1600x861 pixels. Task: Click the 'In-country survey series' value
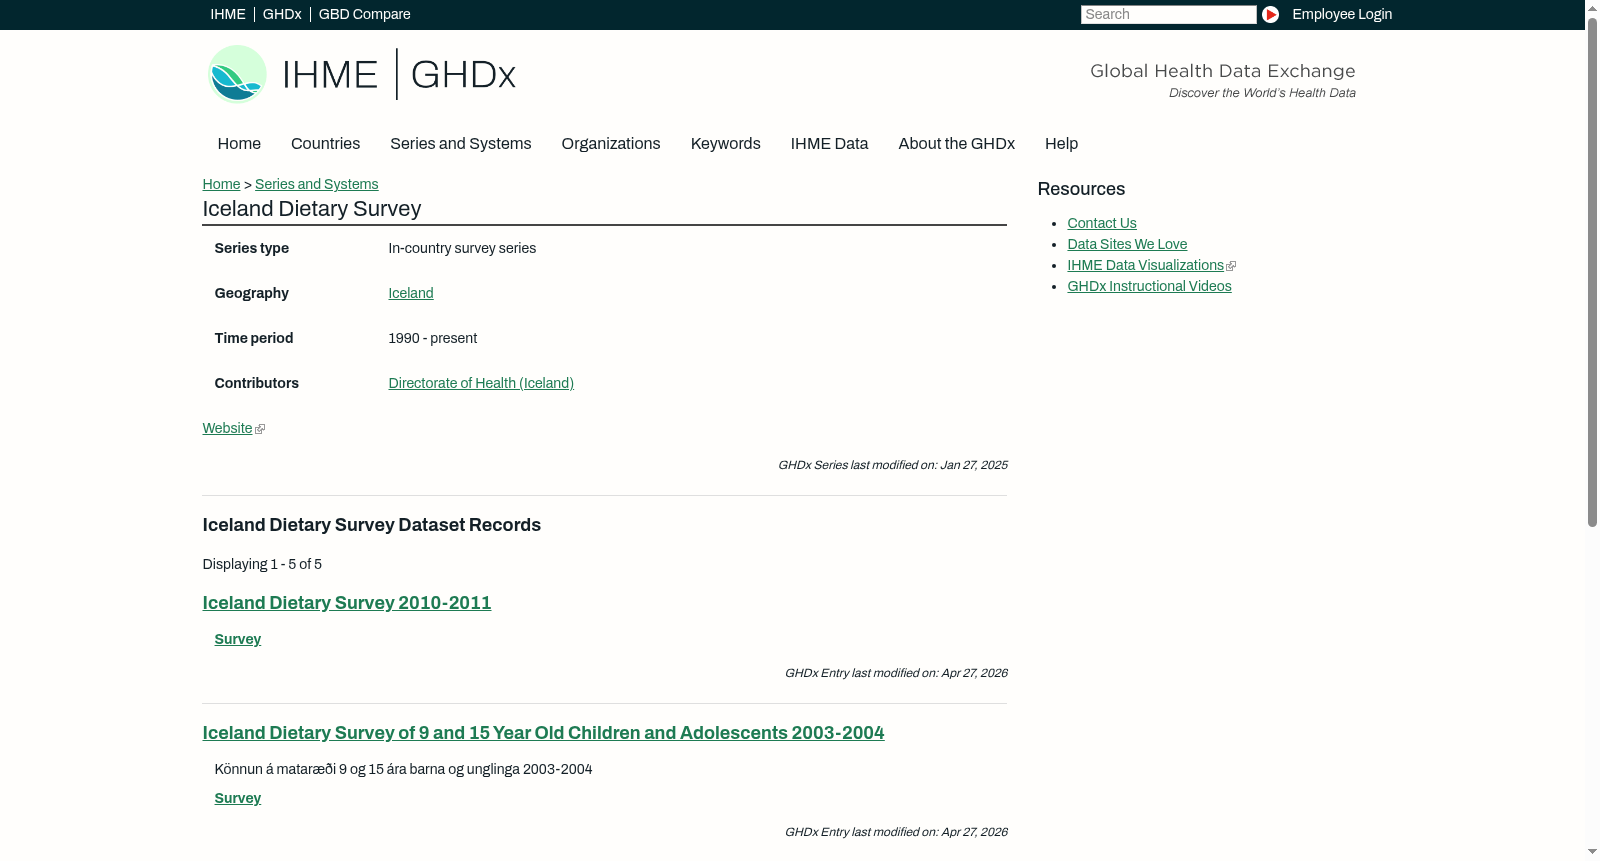pyautogui.click(x=462, y=248)
